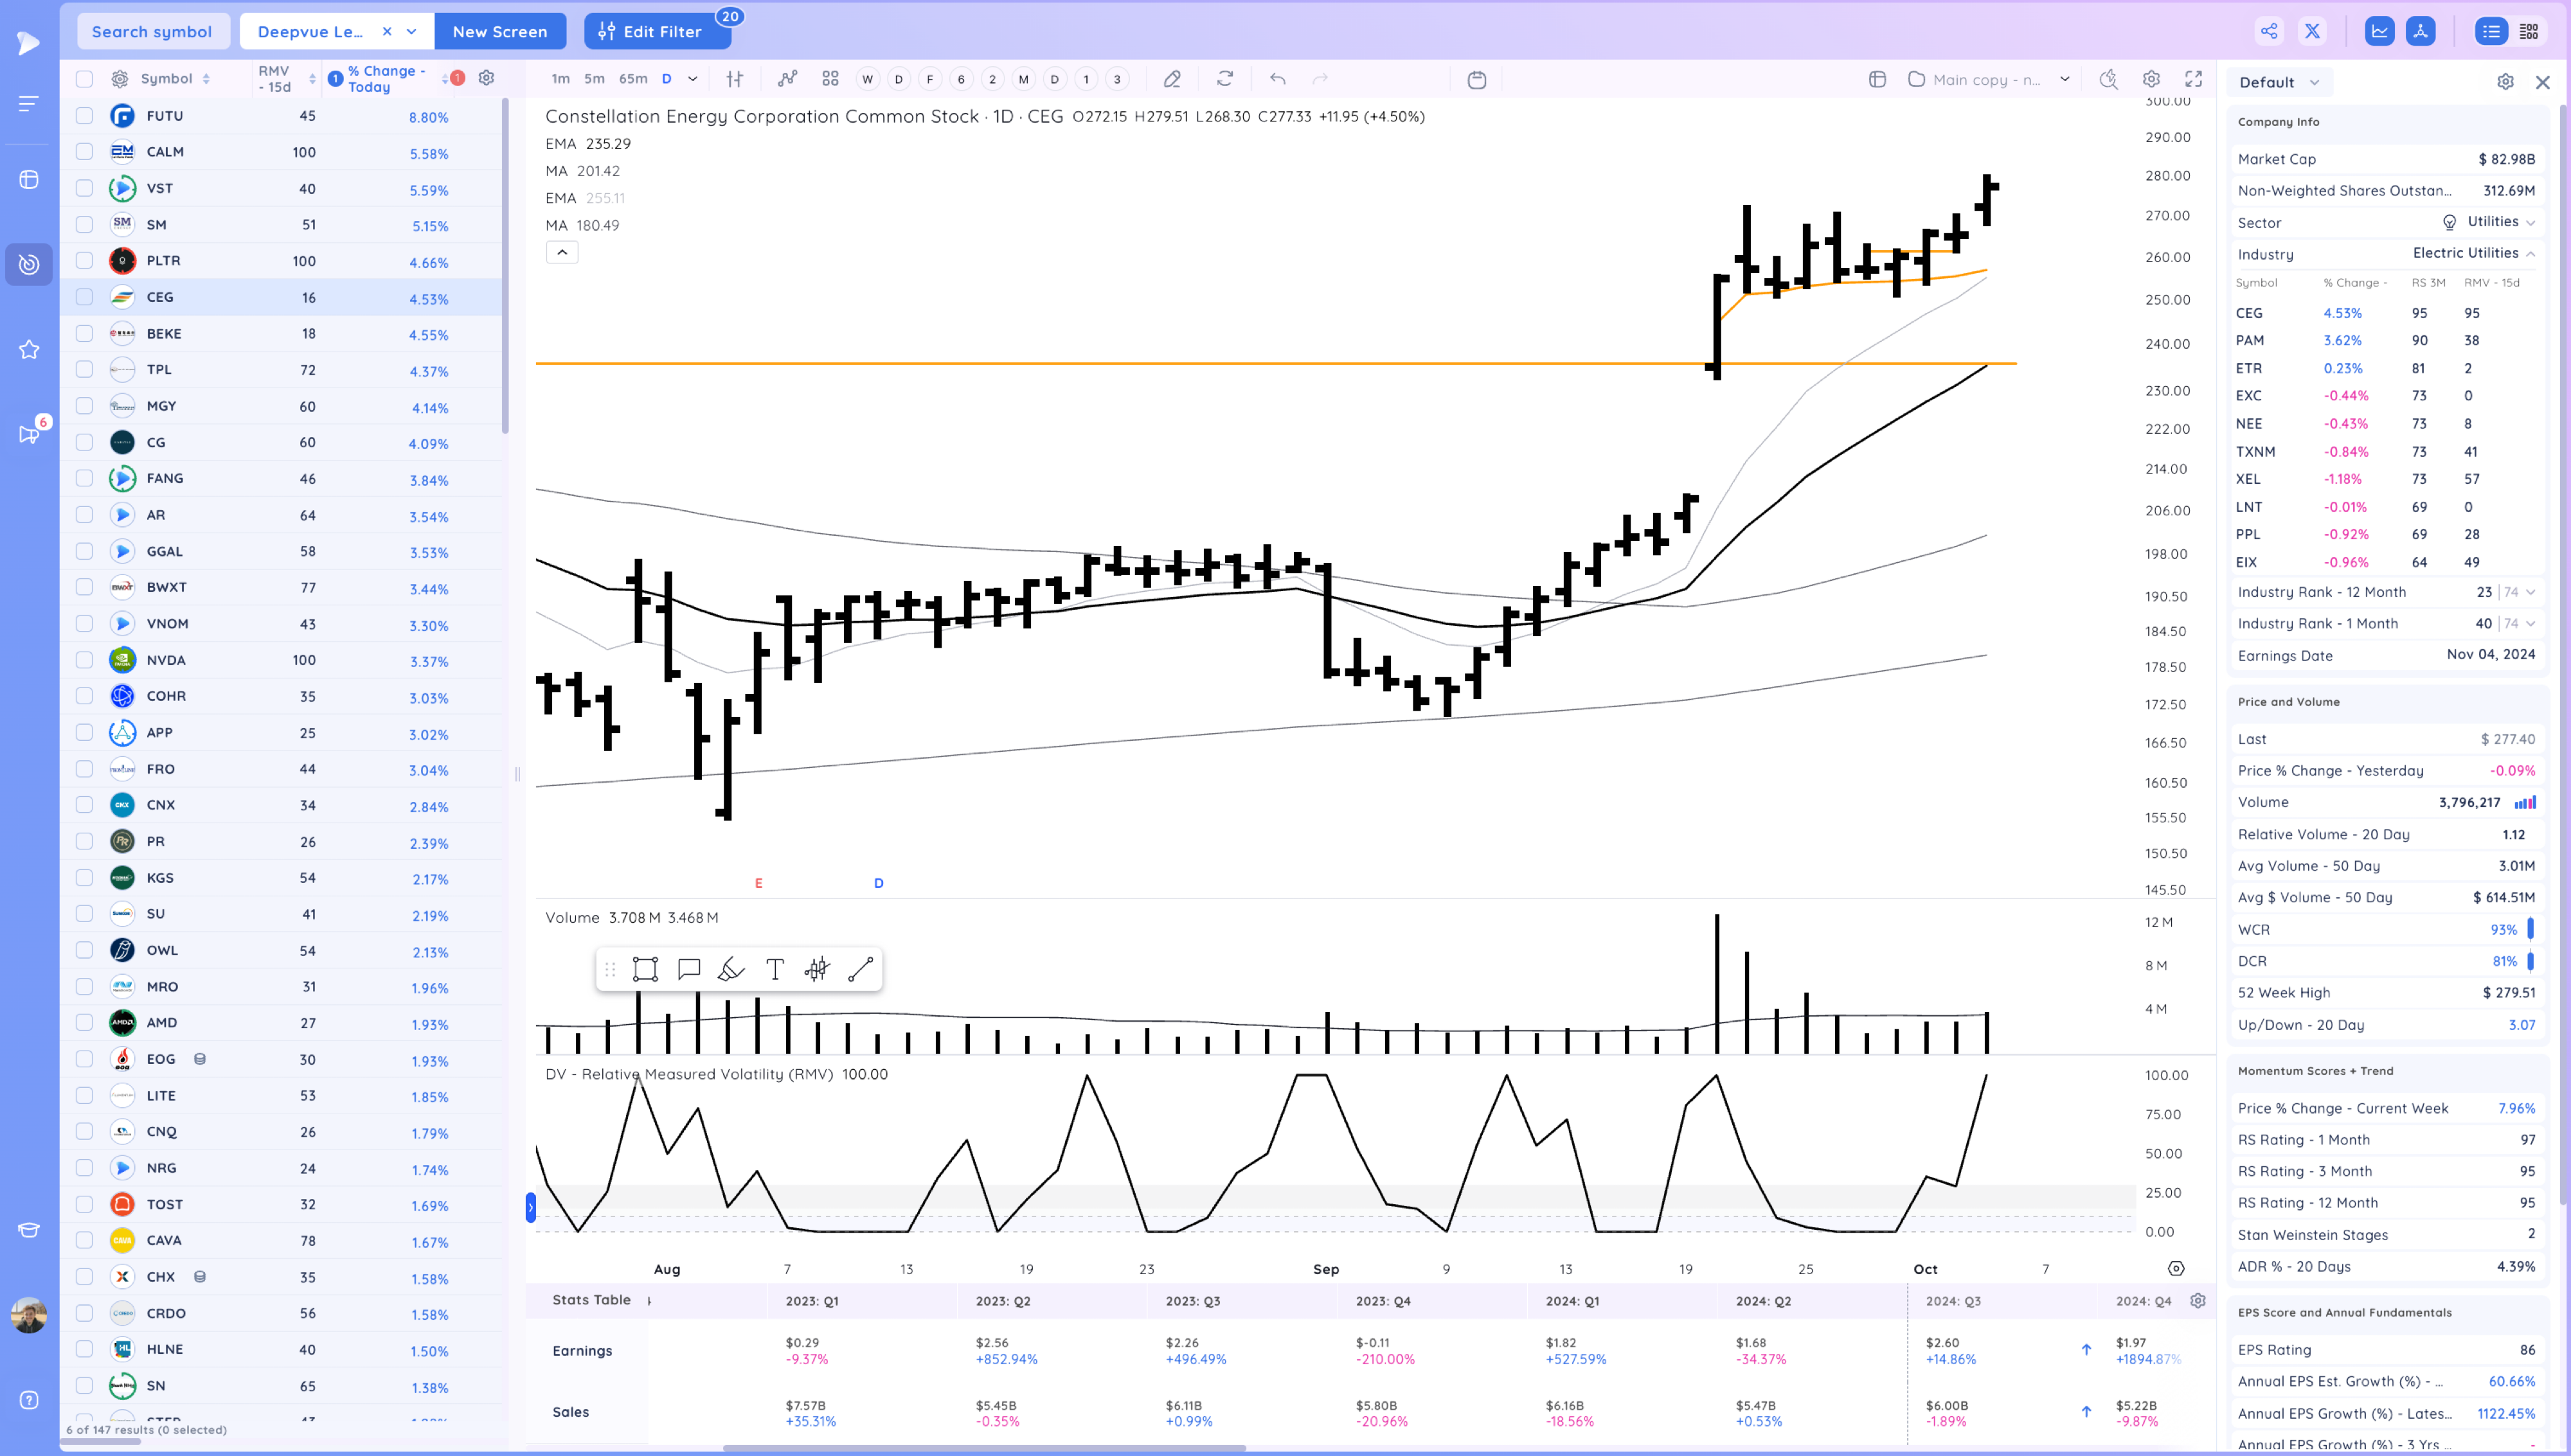Viewport: 2571px width, 1456px height.
Task: Select the rectangle shape drawing tool
Action: 645,969
